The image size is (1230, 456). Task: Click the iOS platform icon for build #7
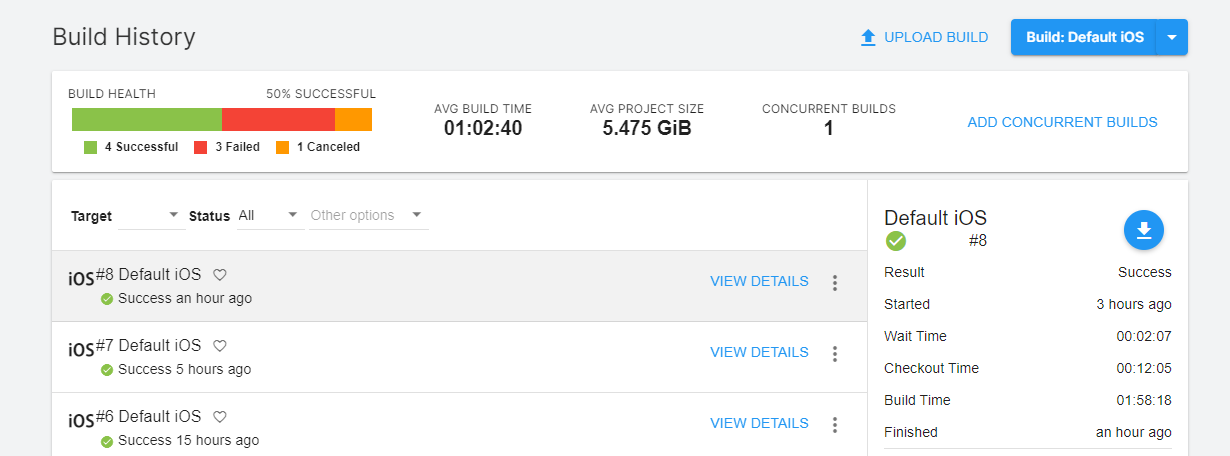click(x=81, y=349)
